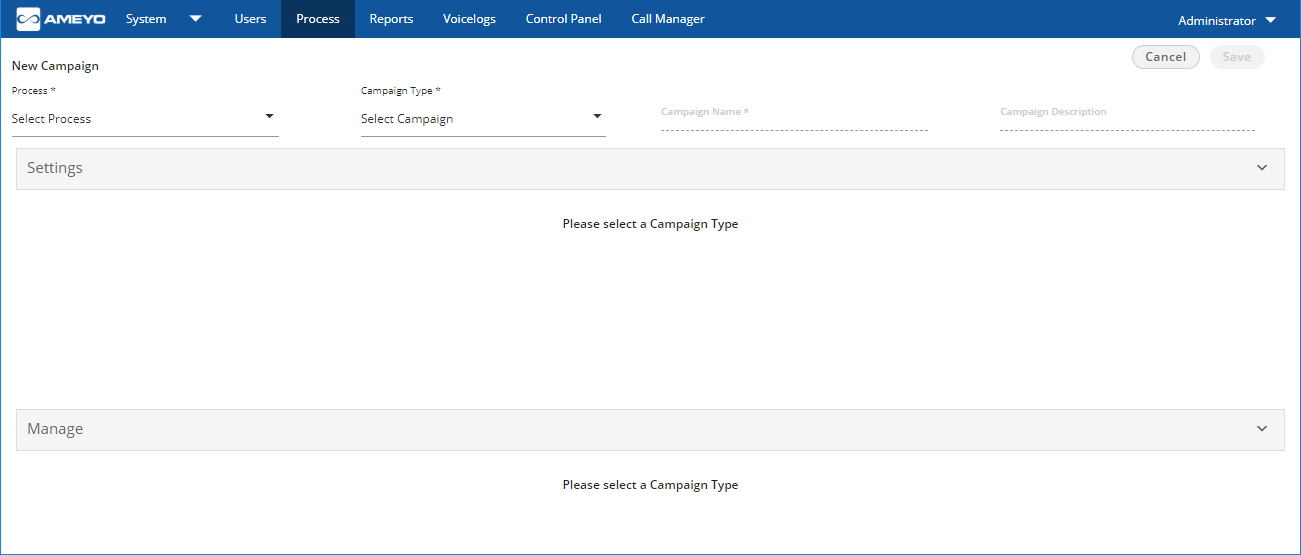Switch to the Voicelogs tab
Image resolution: width=1301 pixels, height=555 pixels.
pyautogui.click(x=469, y=19)
